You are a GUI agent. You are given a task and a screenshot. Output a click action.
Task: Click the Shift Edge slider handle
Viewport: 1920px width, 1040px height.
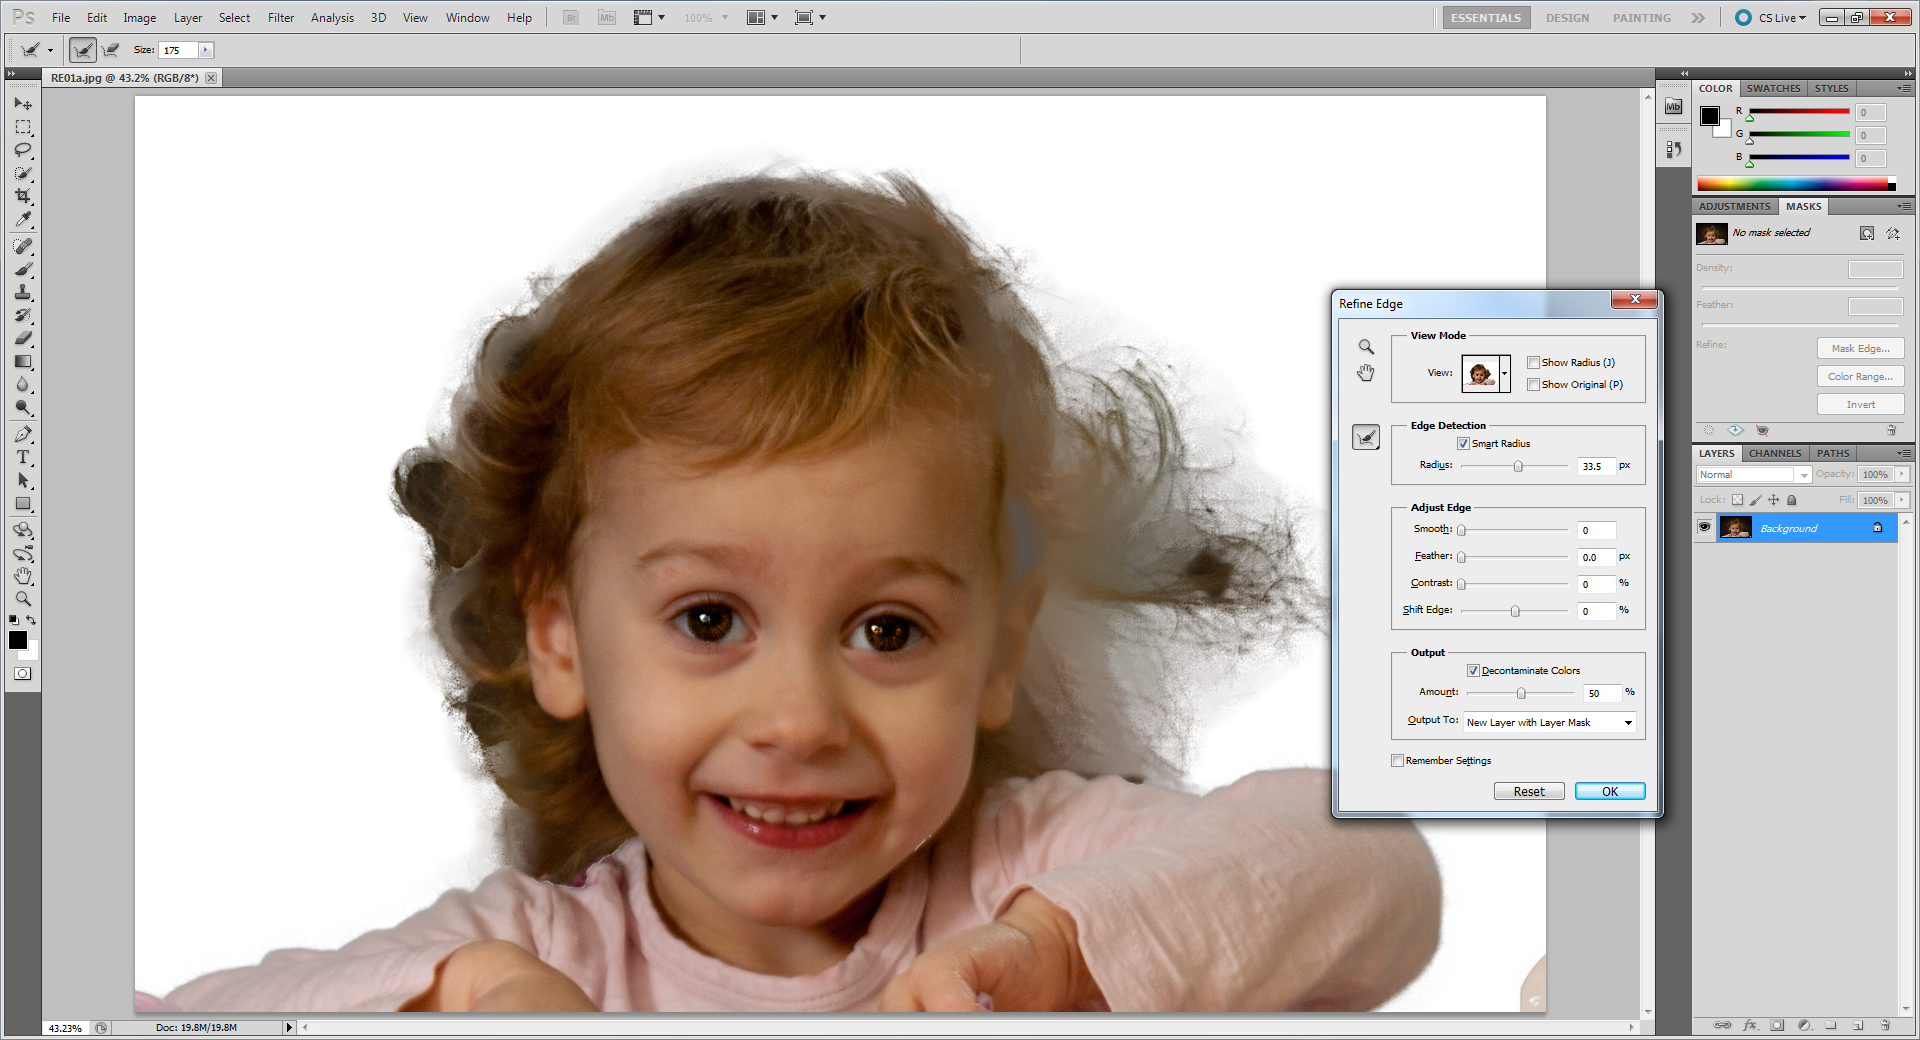(x=1515, y=611)
